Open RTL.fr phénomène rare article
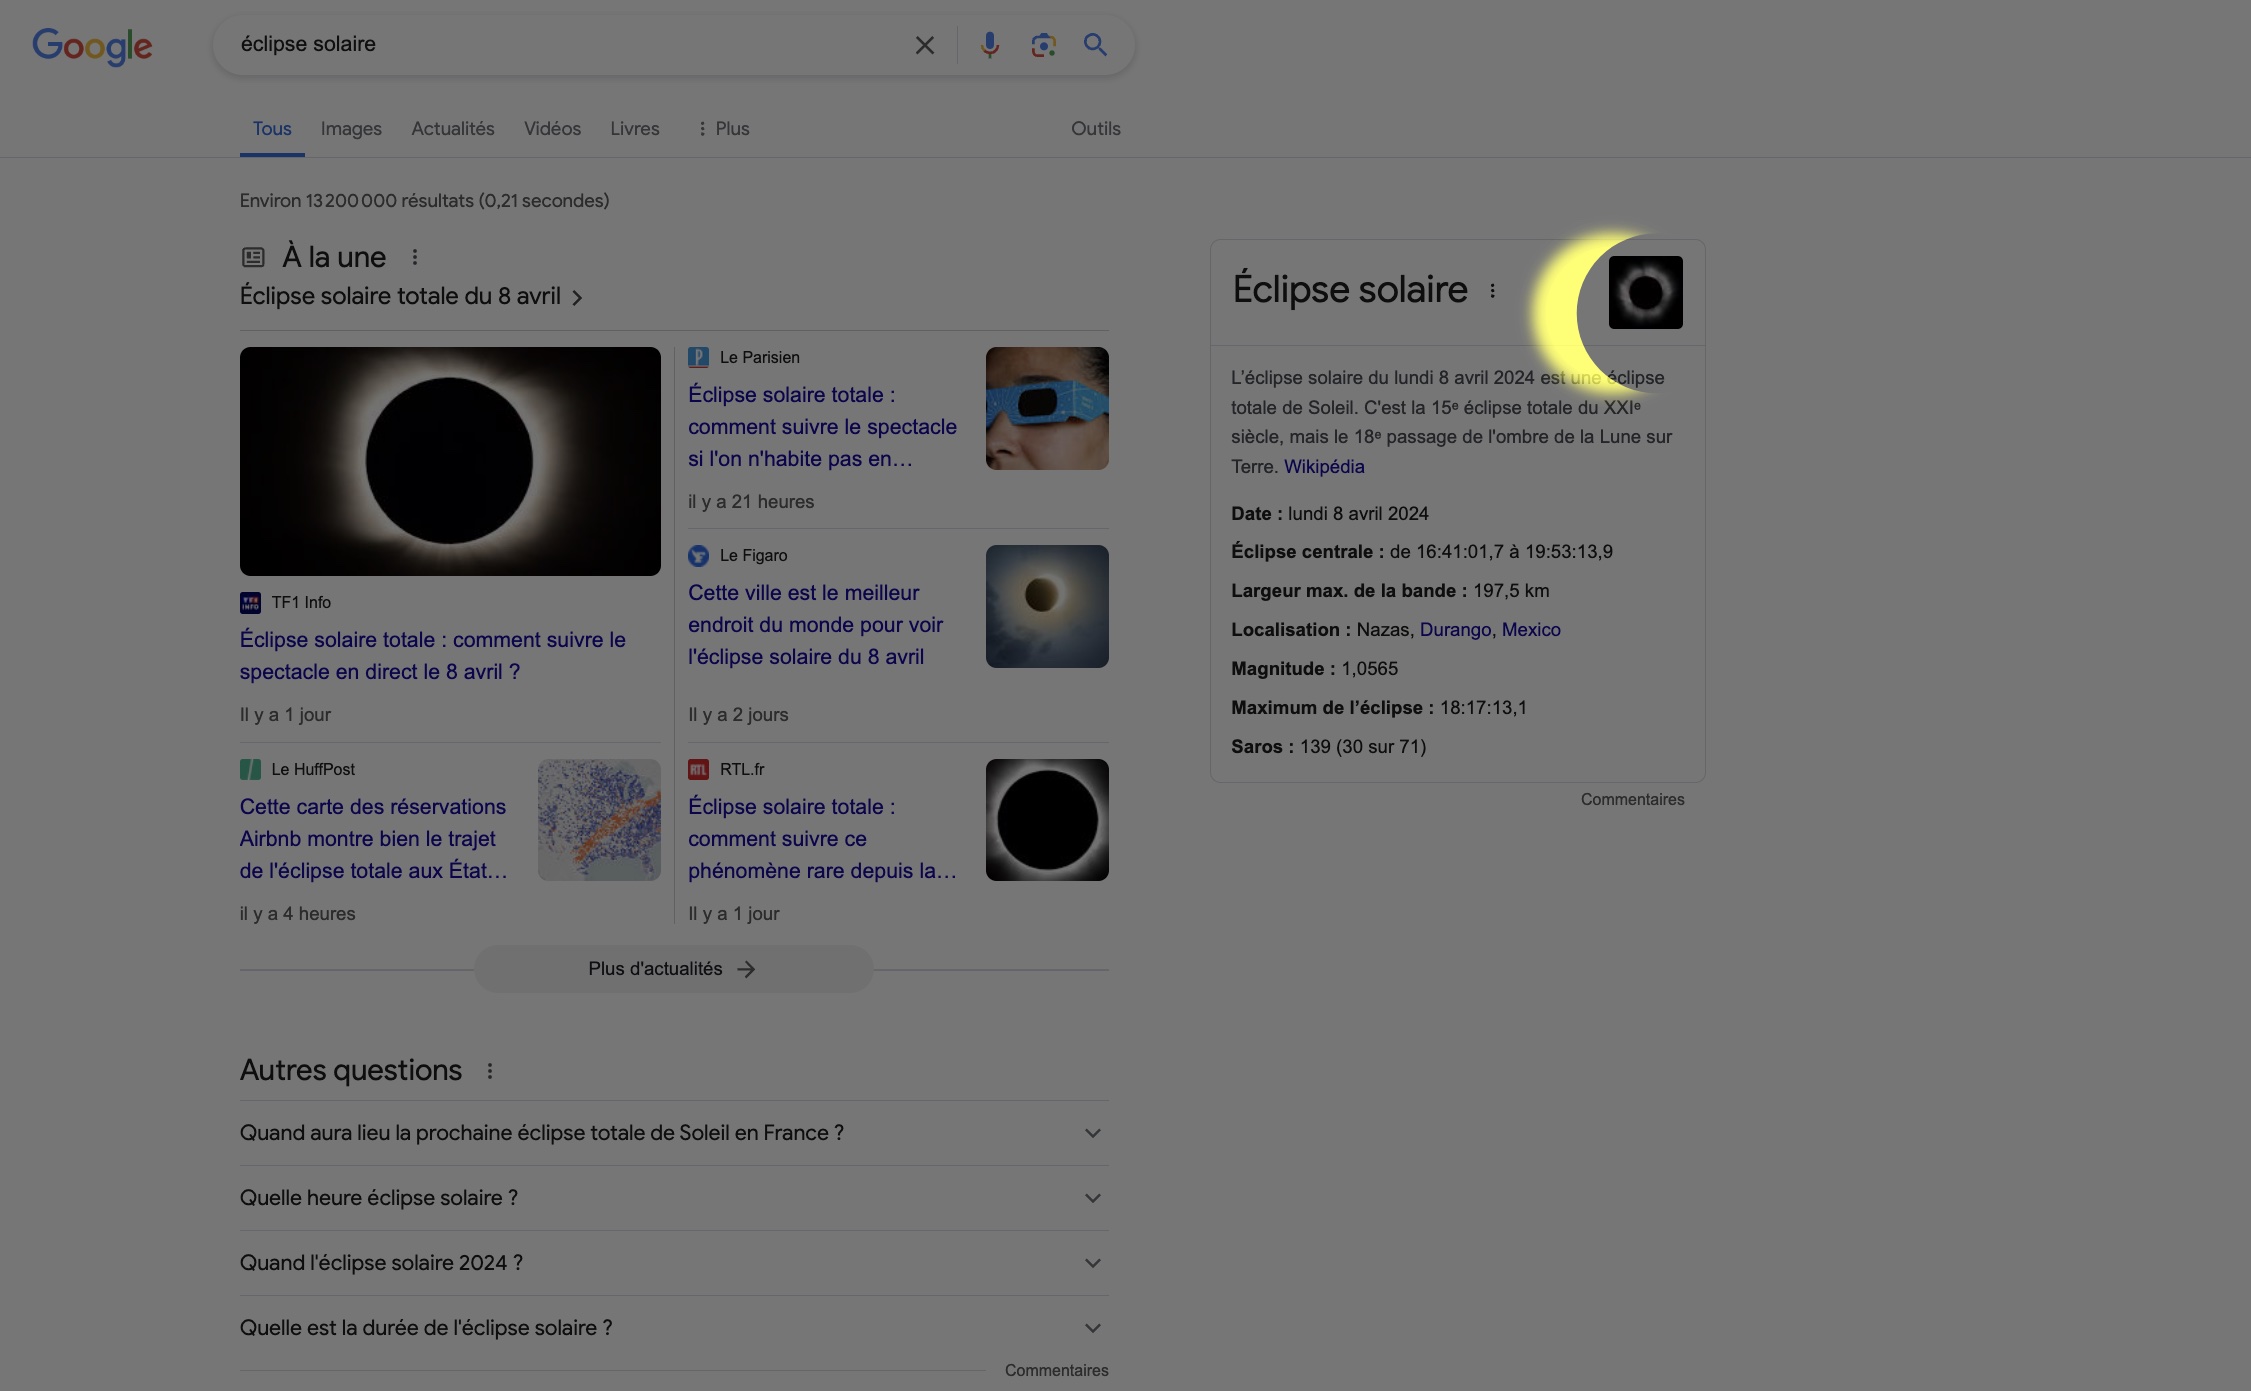 [822, 839]
